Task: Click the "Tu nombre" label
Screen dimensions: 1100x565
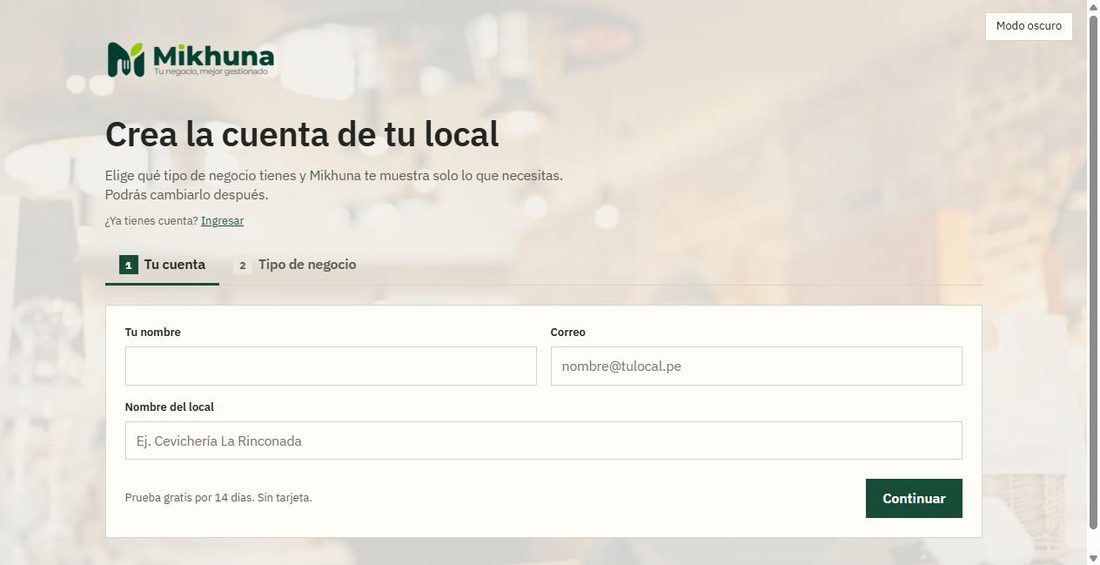Action: [152, 332]
